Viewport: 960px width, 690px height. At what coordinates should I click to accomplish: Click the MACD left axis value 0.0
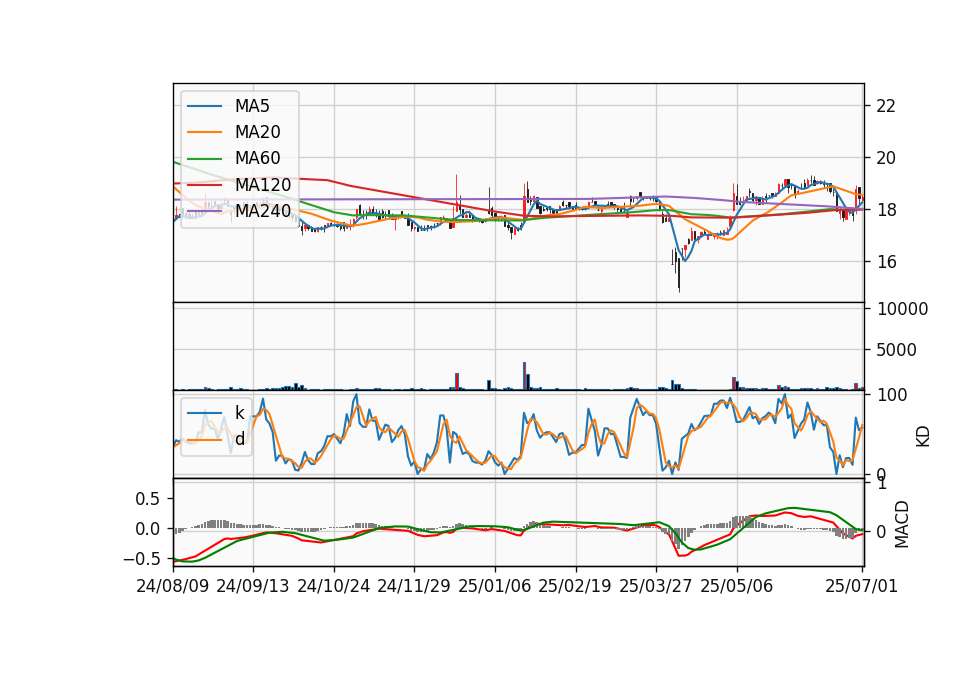[147, 529]
